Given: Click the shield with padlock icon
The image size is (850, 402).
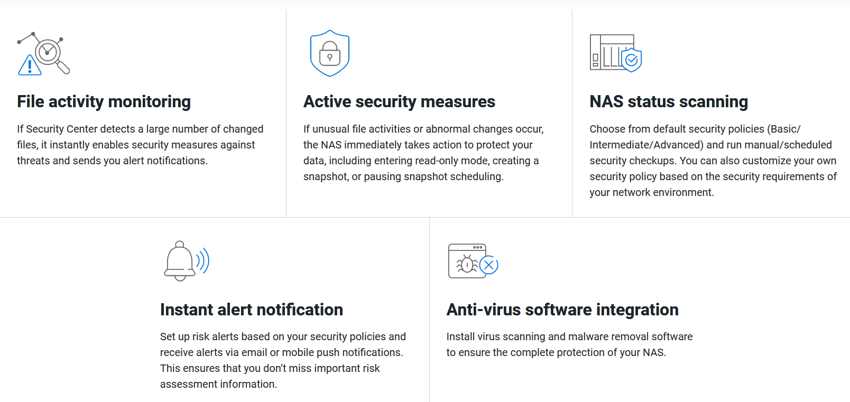Looking at the screenshot, I should coord(330,53).
